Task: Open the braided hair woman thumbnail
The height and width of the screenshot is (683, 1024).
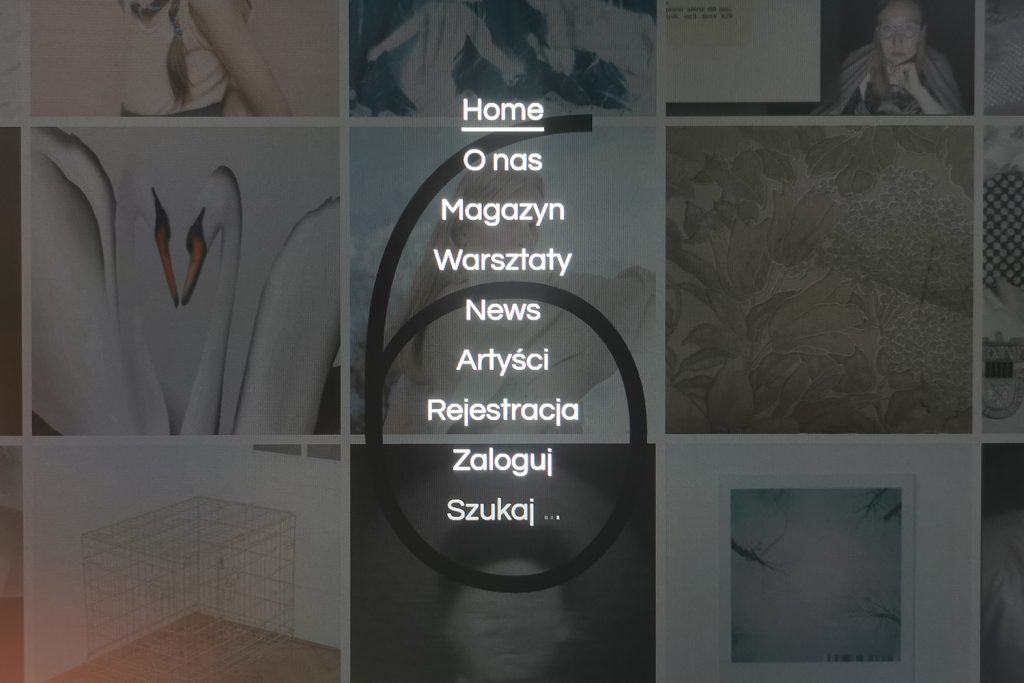Action: pos(185,57)
